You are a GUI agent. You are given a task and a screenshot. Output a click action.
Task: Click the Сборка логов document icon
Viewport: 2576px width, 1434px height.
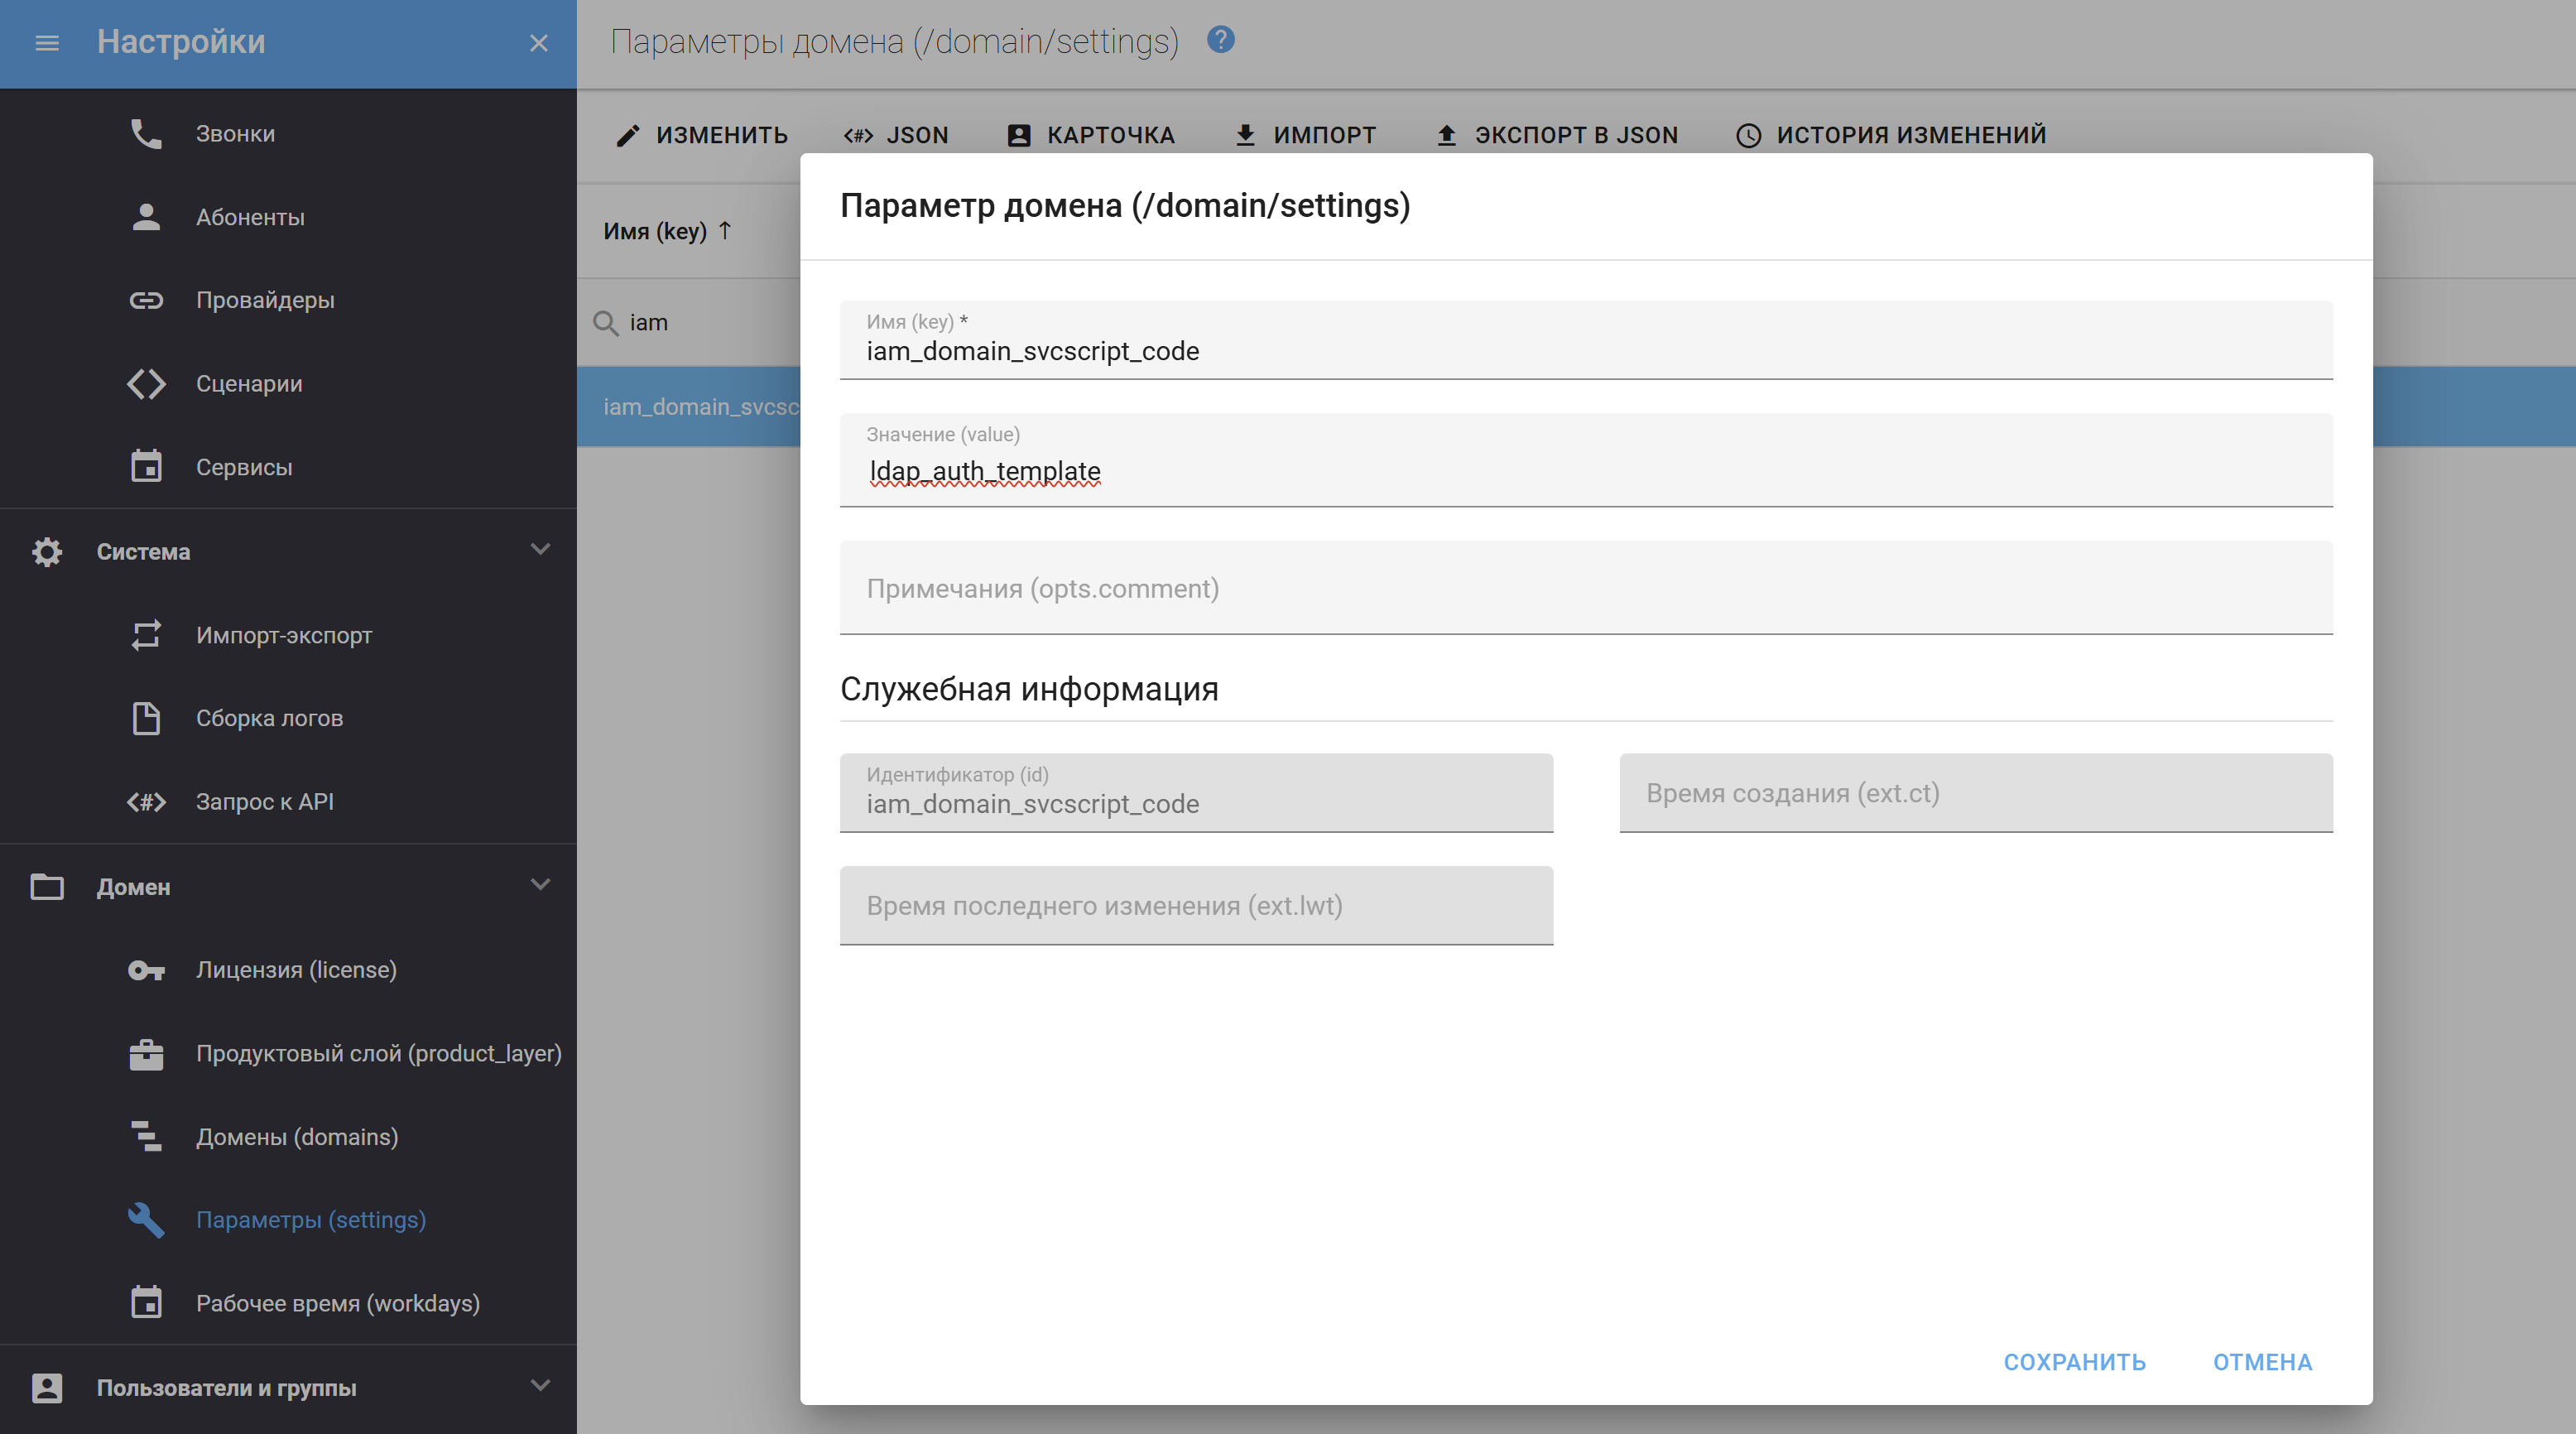point(146,718)
